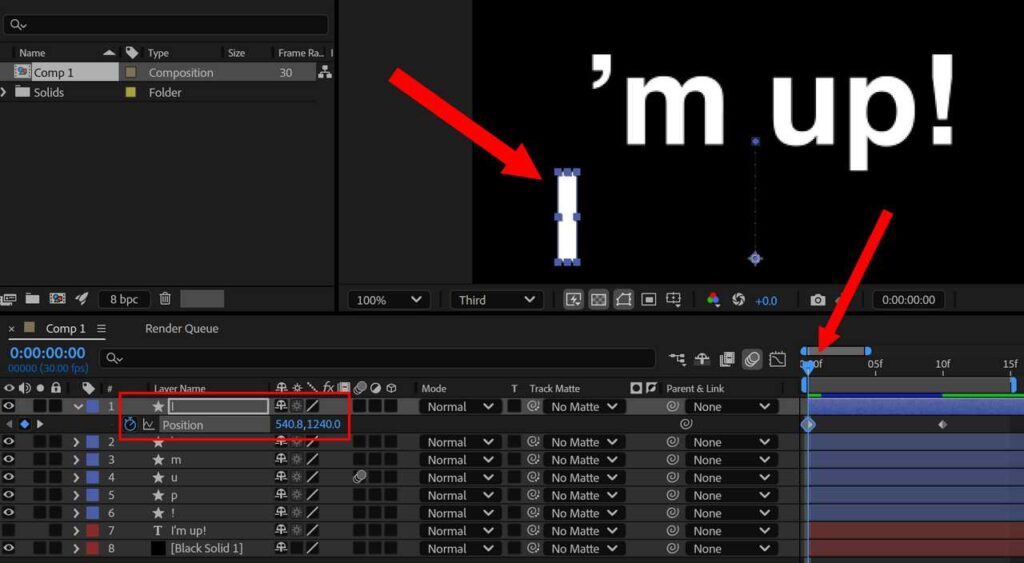Click Expression pick whip on Position row
1024x563 pixels.
(686, 424)
